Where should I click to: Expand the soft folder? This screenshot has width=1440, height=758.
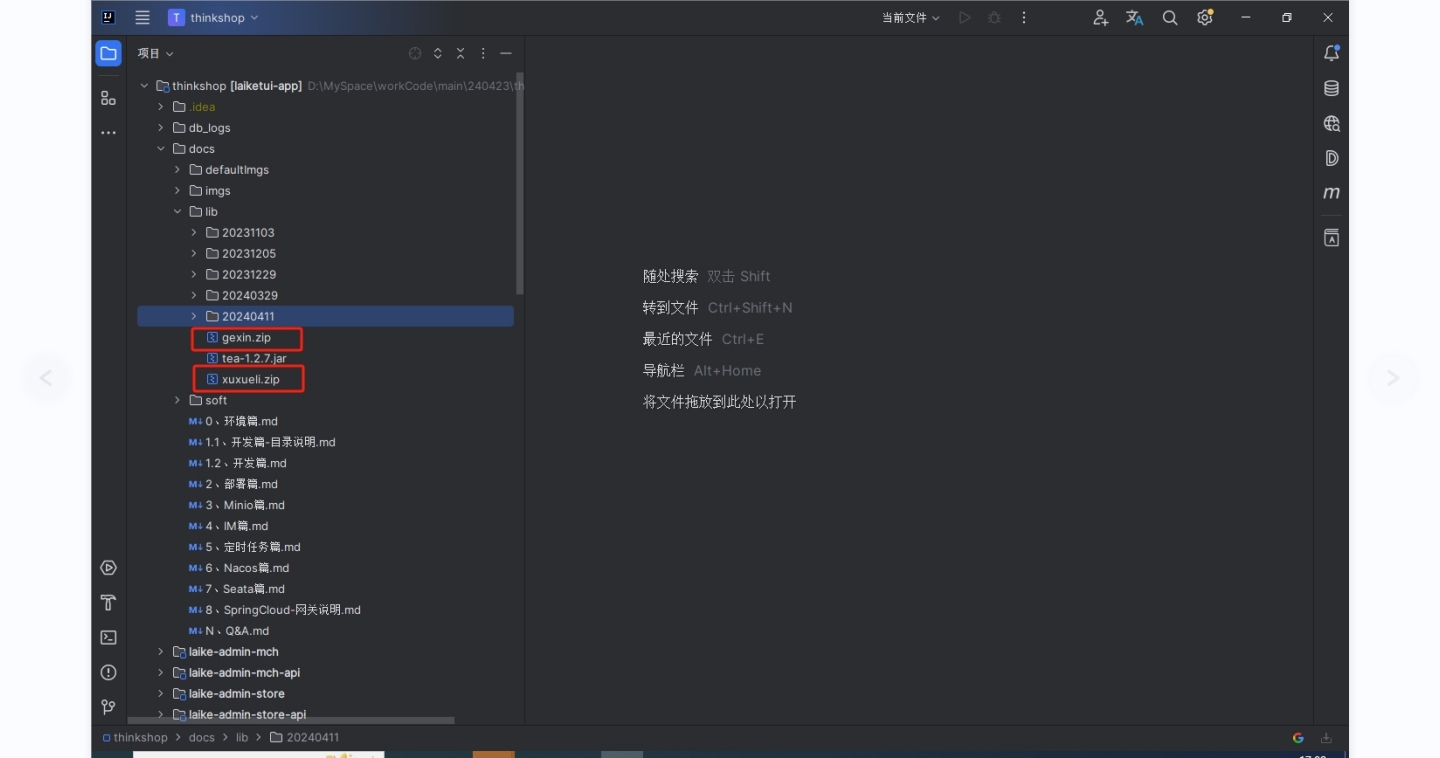[178, 400]
